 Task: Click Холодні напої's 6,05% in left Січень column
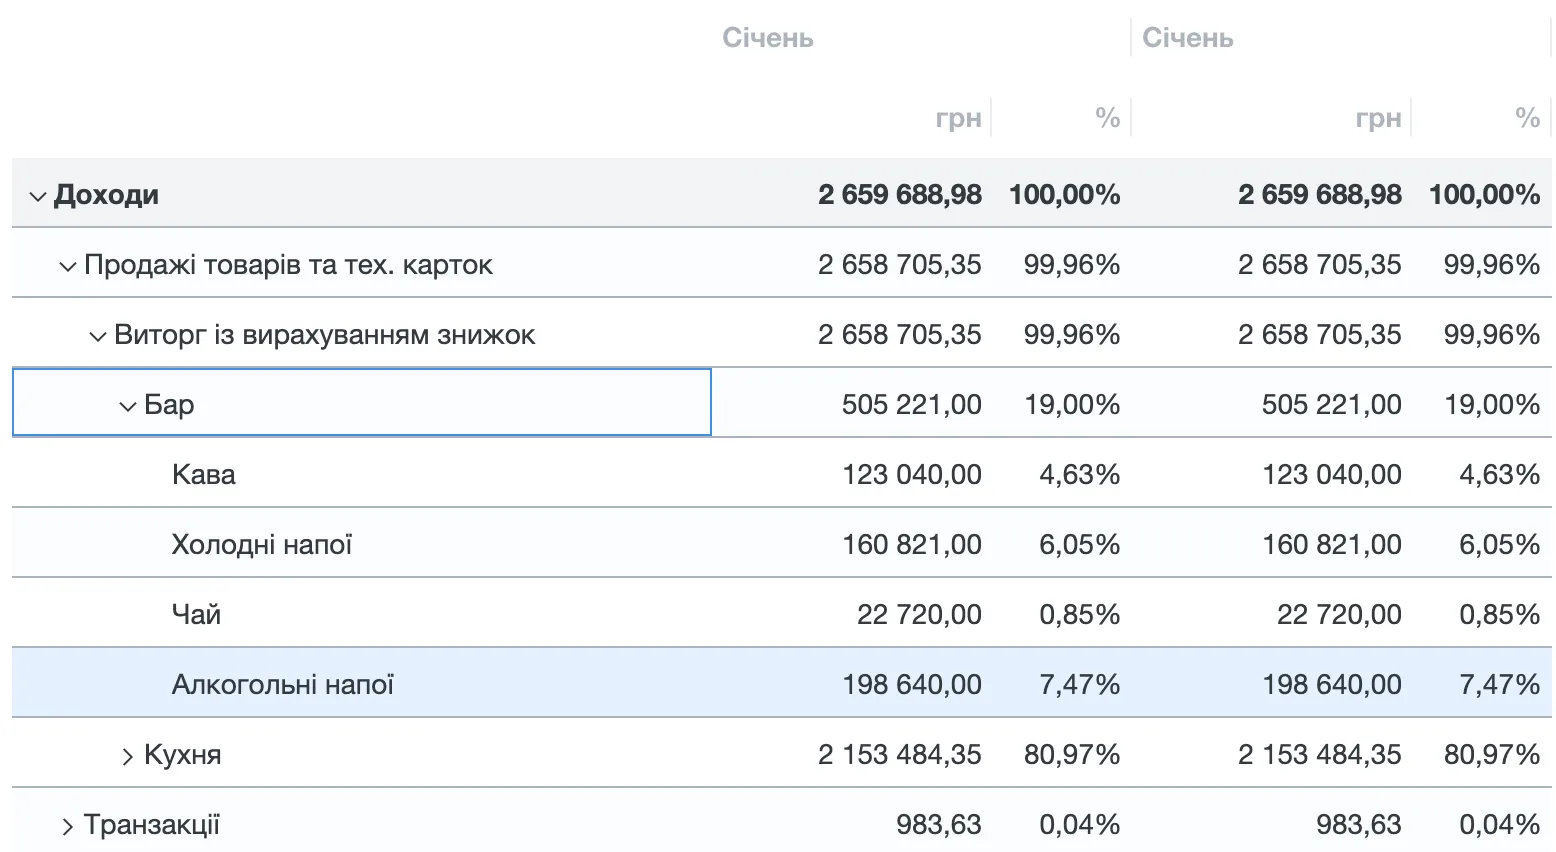[1079, 544]
